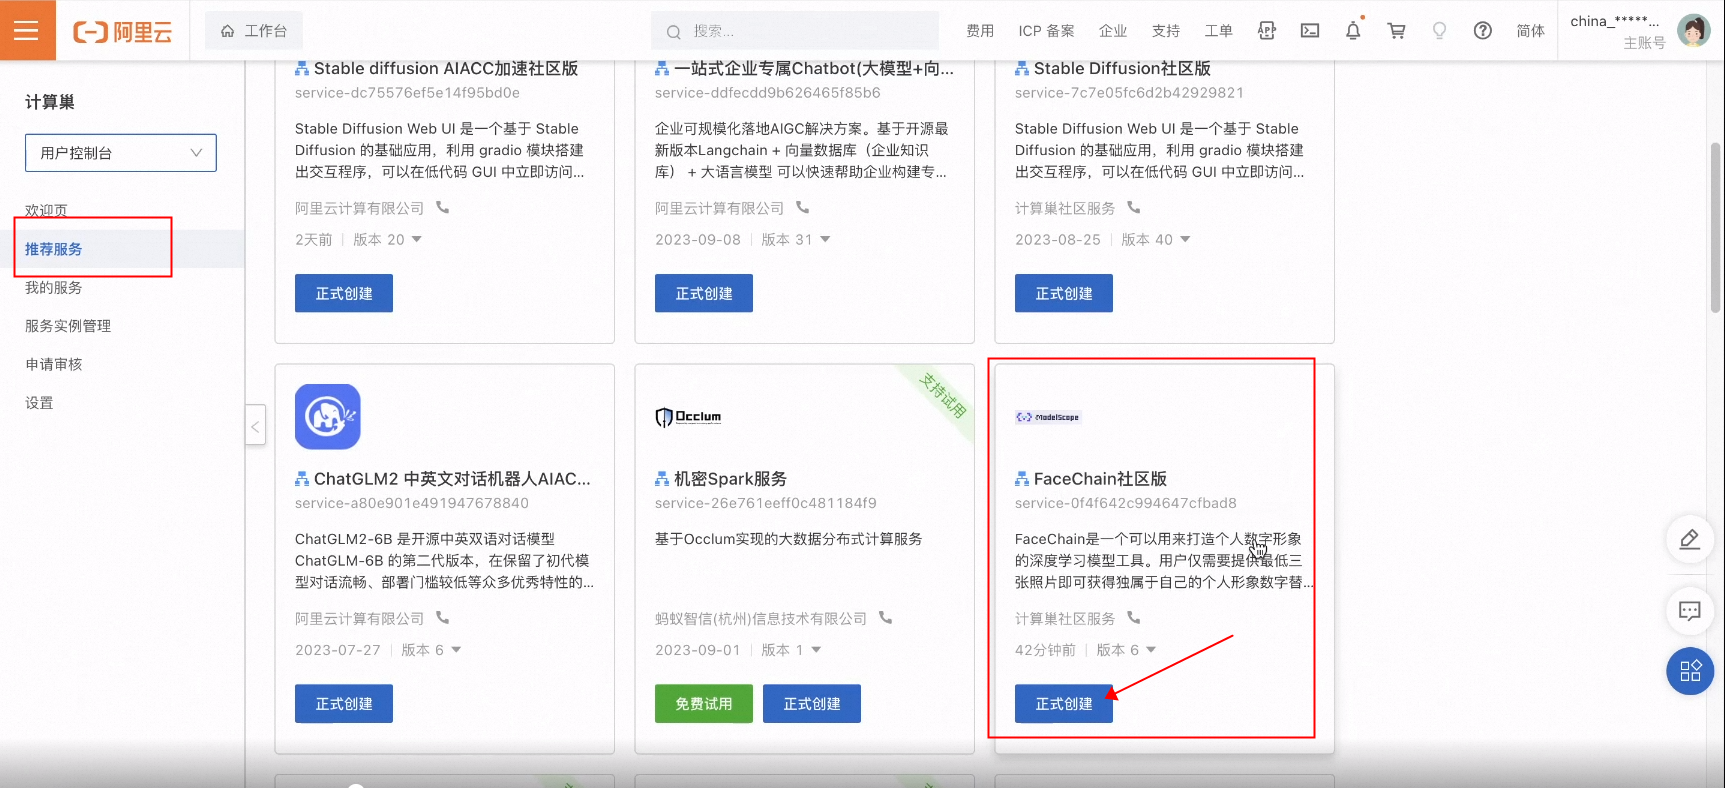Click phone icon on the ChatGLM2 card
The width and height of the screenshot is (1725, 788).
pos(442,618)
